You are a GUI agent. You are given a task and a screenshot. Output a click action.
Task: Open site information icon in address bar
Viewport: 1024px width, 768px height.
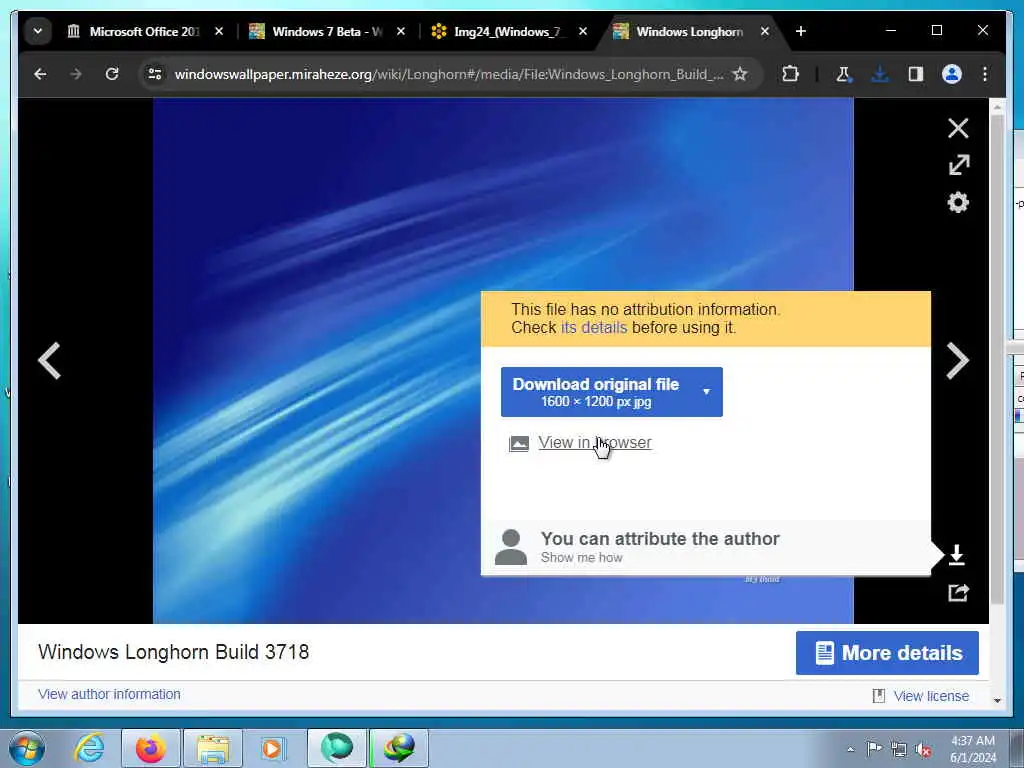tap(154, 74)
